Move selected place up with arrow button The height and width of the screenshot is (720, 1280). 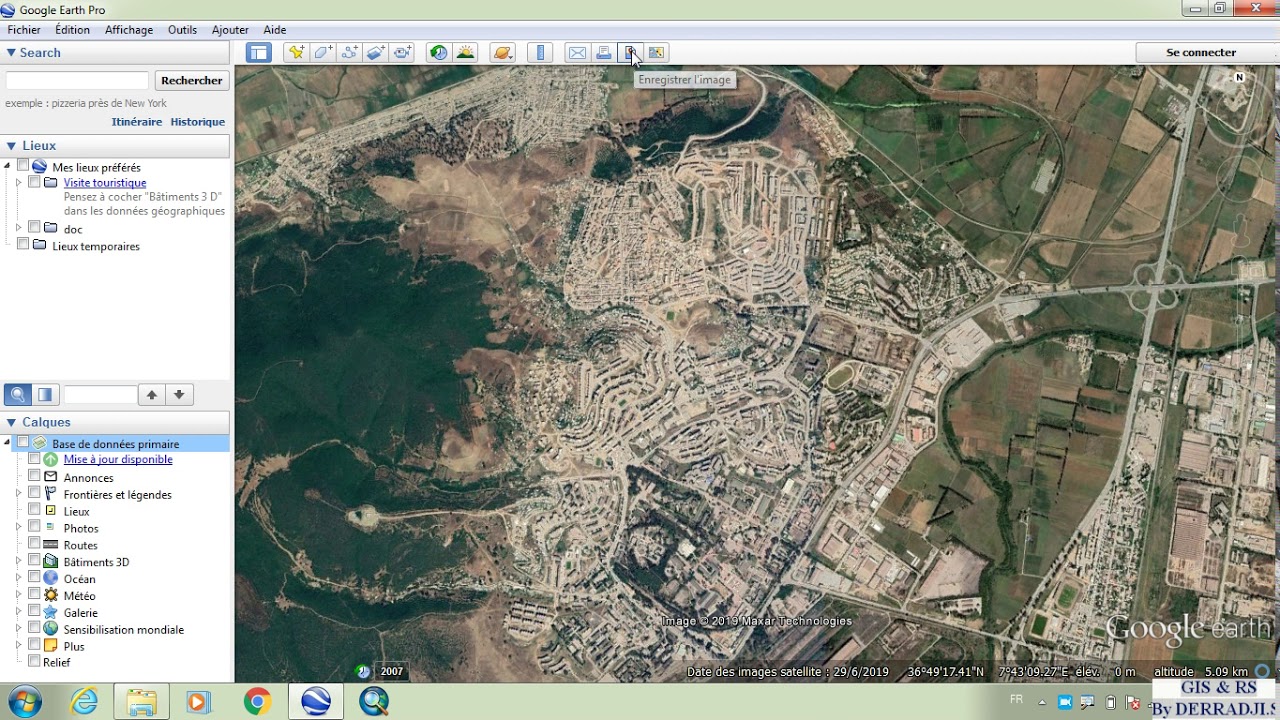(x=152, y=395)
